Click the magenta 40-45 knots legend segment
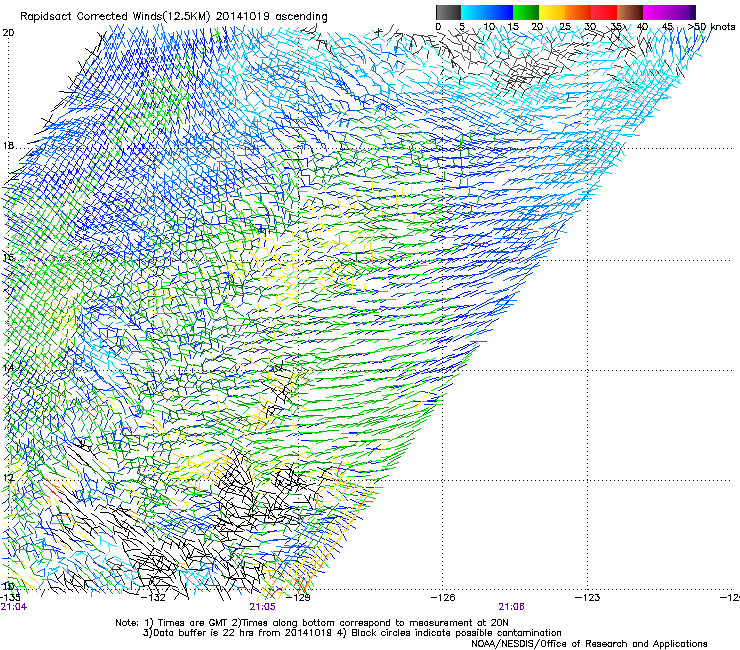740x650 pixels. click(x=656, y=12)
